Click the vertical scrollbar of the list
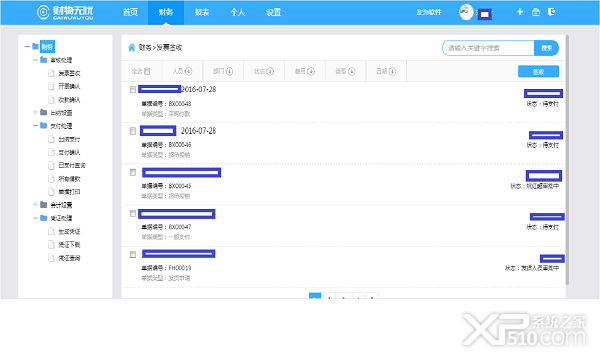The image size is (600, 360). click(x=567, y=160)
